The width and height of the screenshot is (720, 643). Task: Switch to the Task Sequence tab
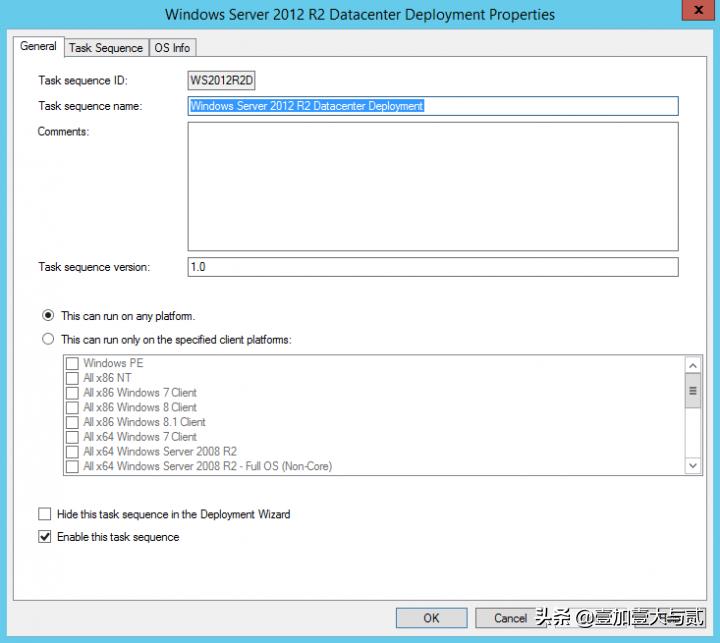pyautogui.click(x=107, y=48)
